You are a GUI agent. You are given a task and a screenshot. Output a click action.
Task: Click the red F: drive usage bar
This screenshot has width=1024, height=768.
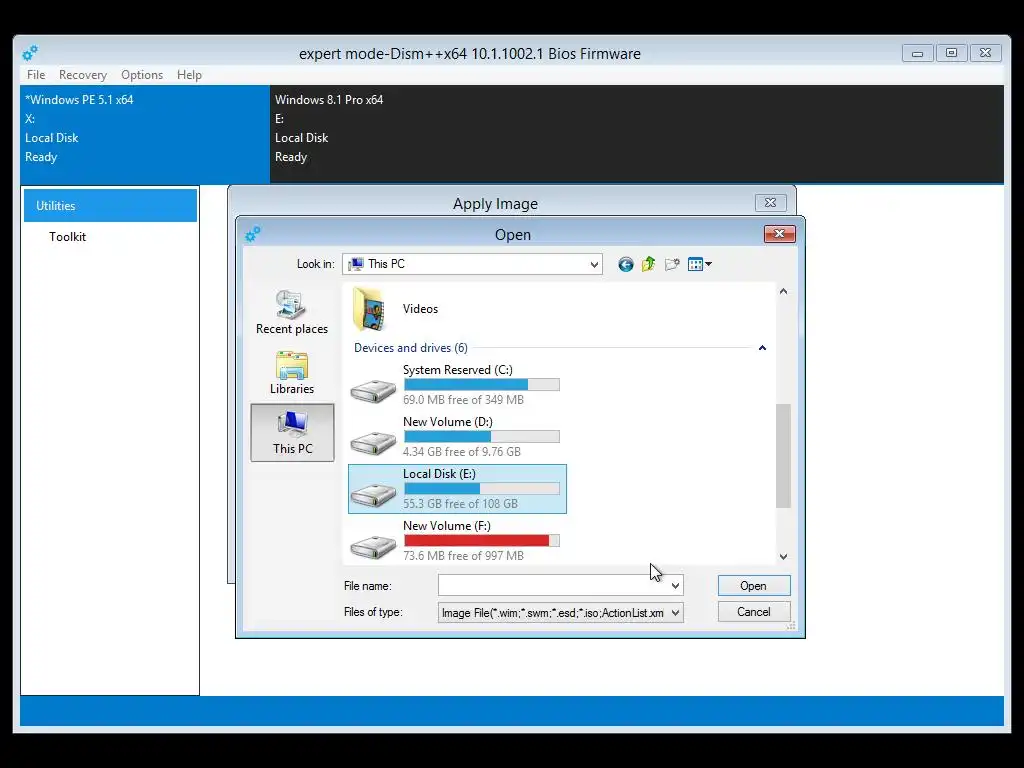pos(482,541)
